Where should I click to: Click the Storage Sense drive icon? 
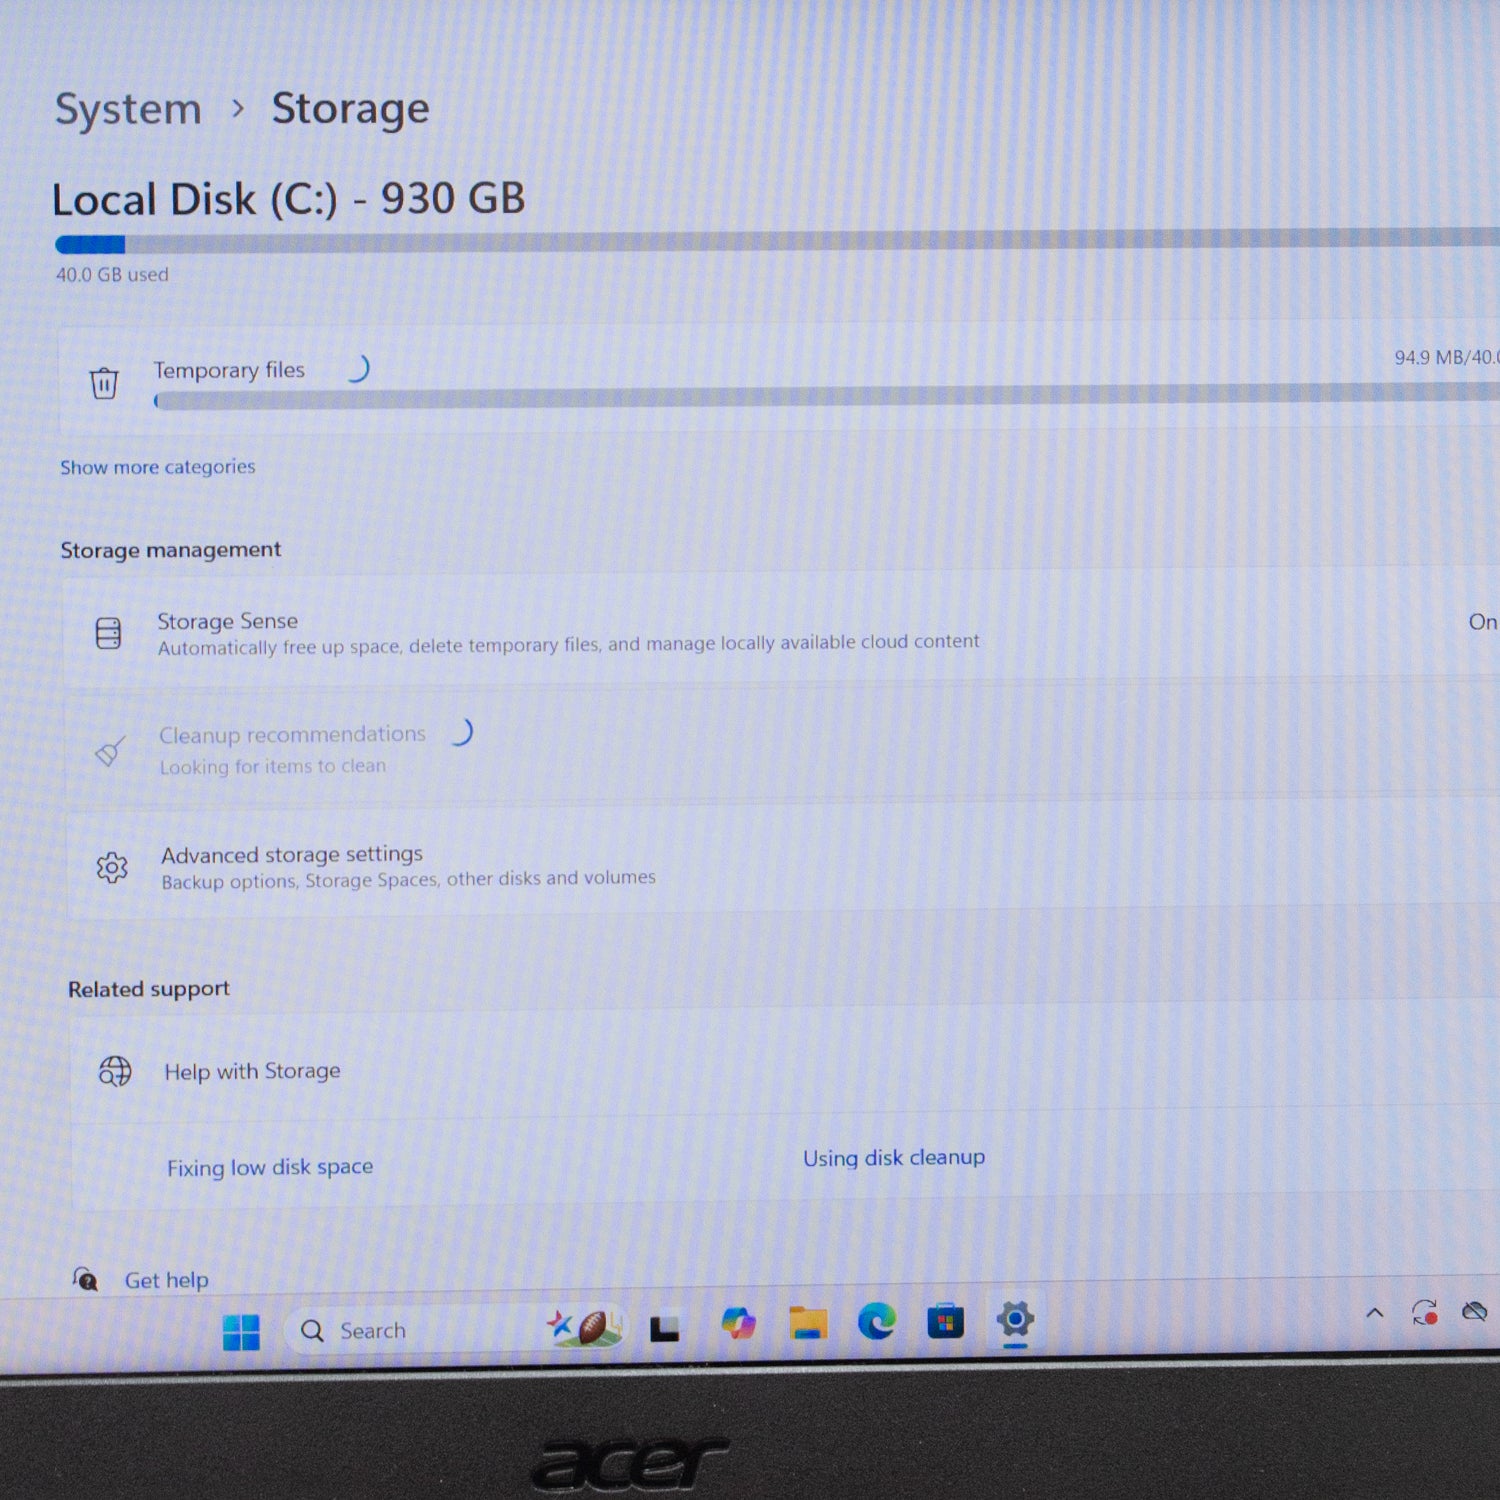[108, 633]
